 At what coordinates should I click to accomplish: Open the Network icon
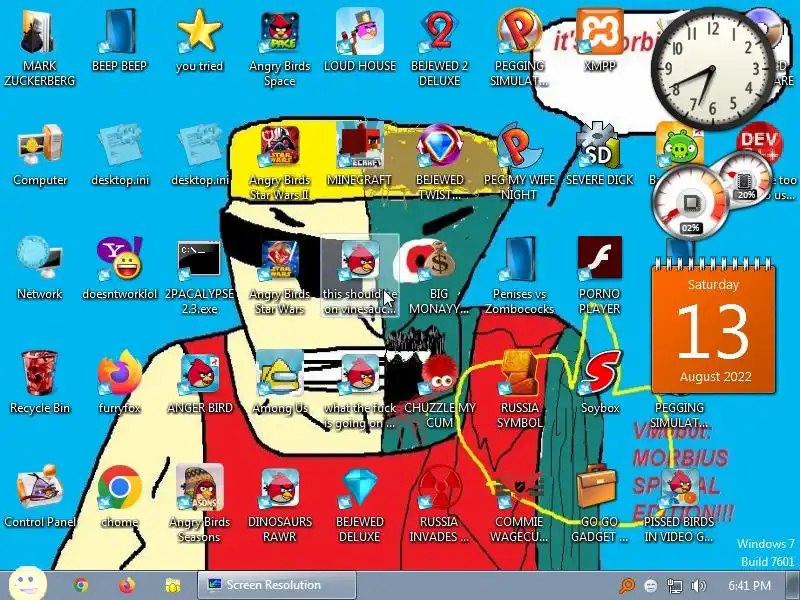tap(40, 268)
